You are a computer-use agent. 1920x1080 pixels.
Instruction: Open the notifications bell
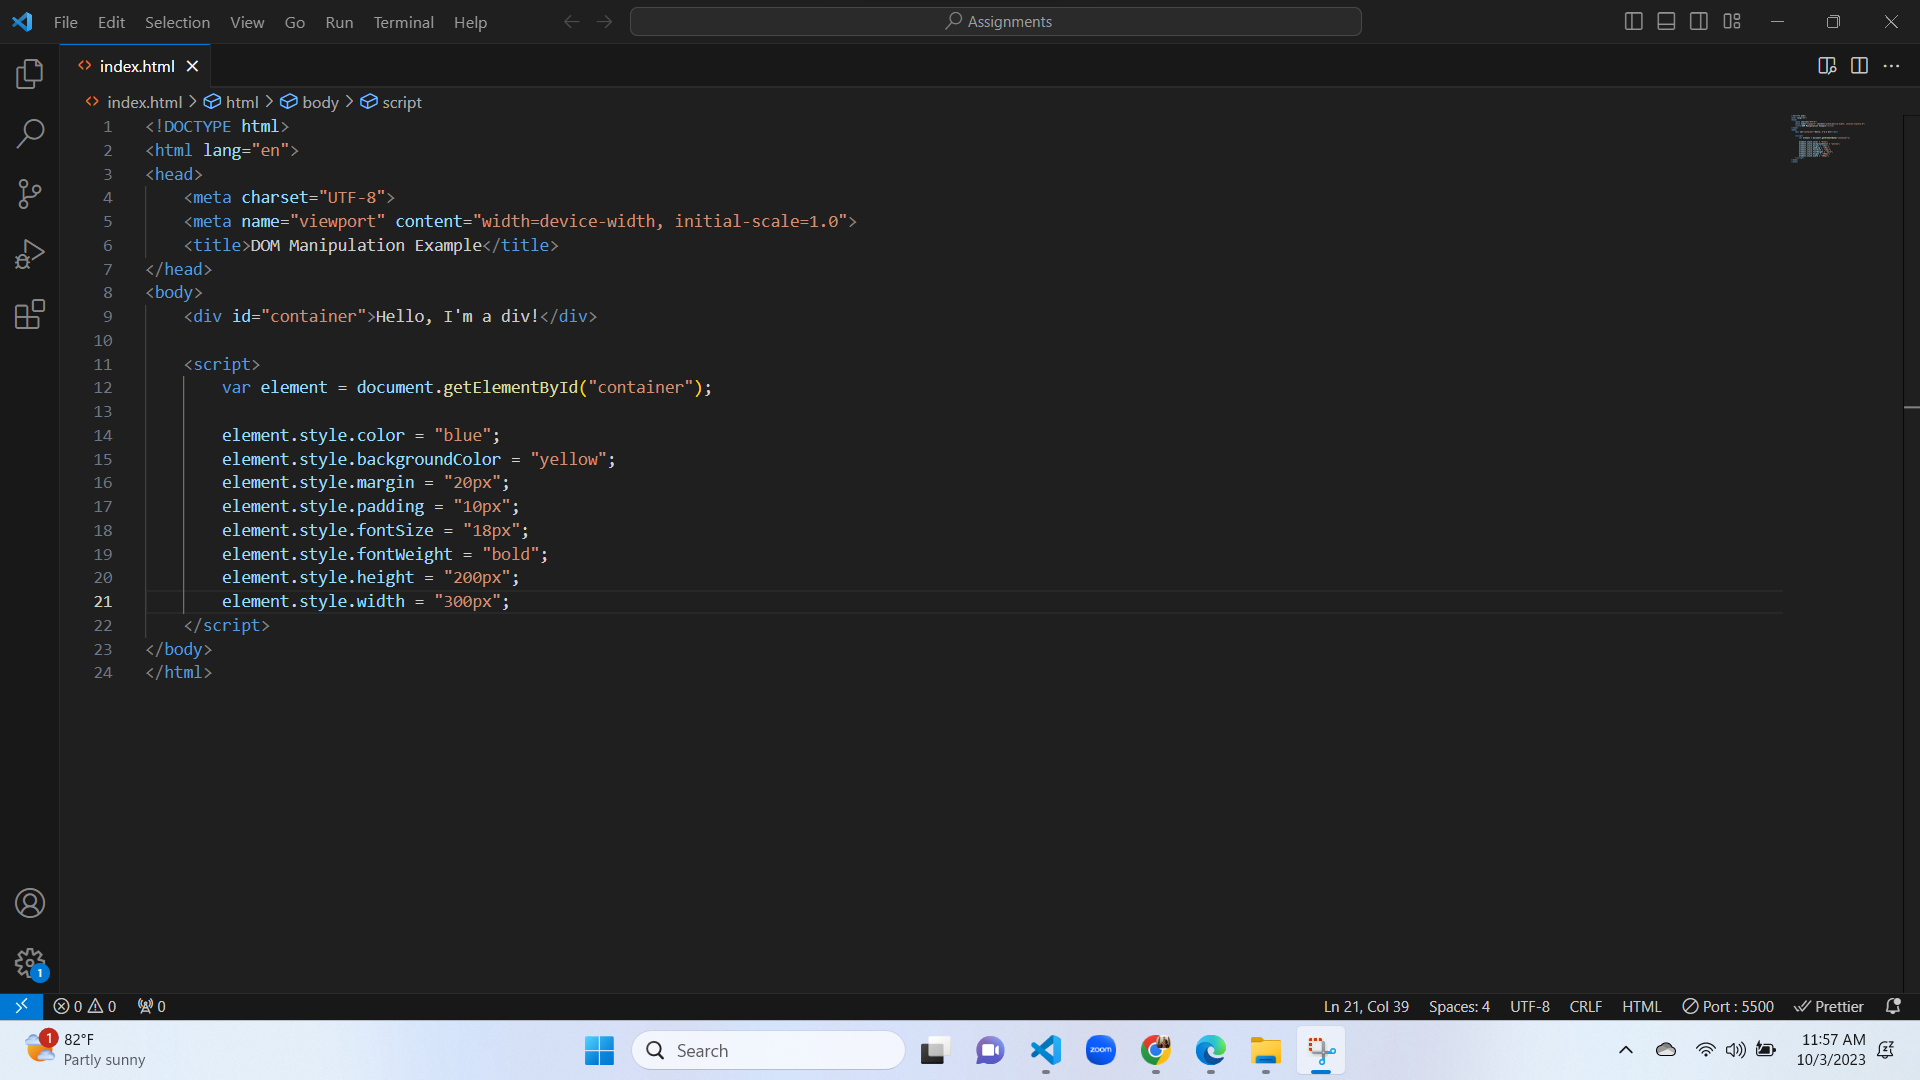tap(1895, 1006)
